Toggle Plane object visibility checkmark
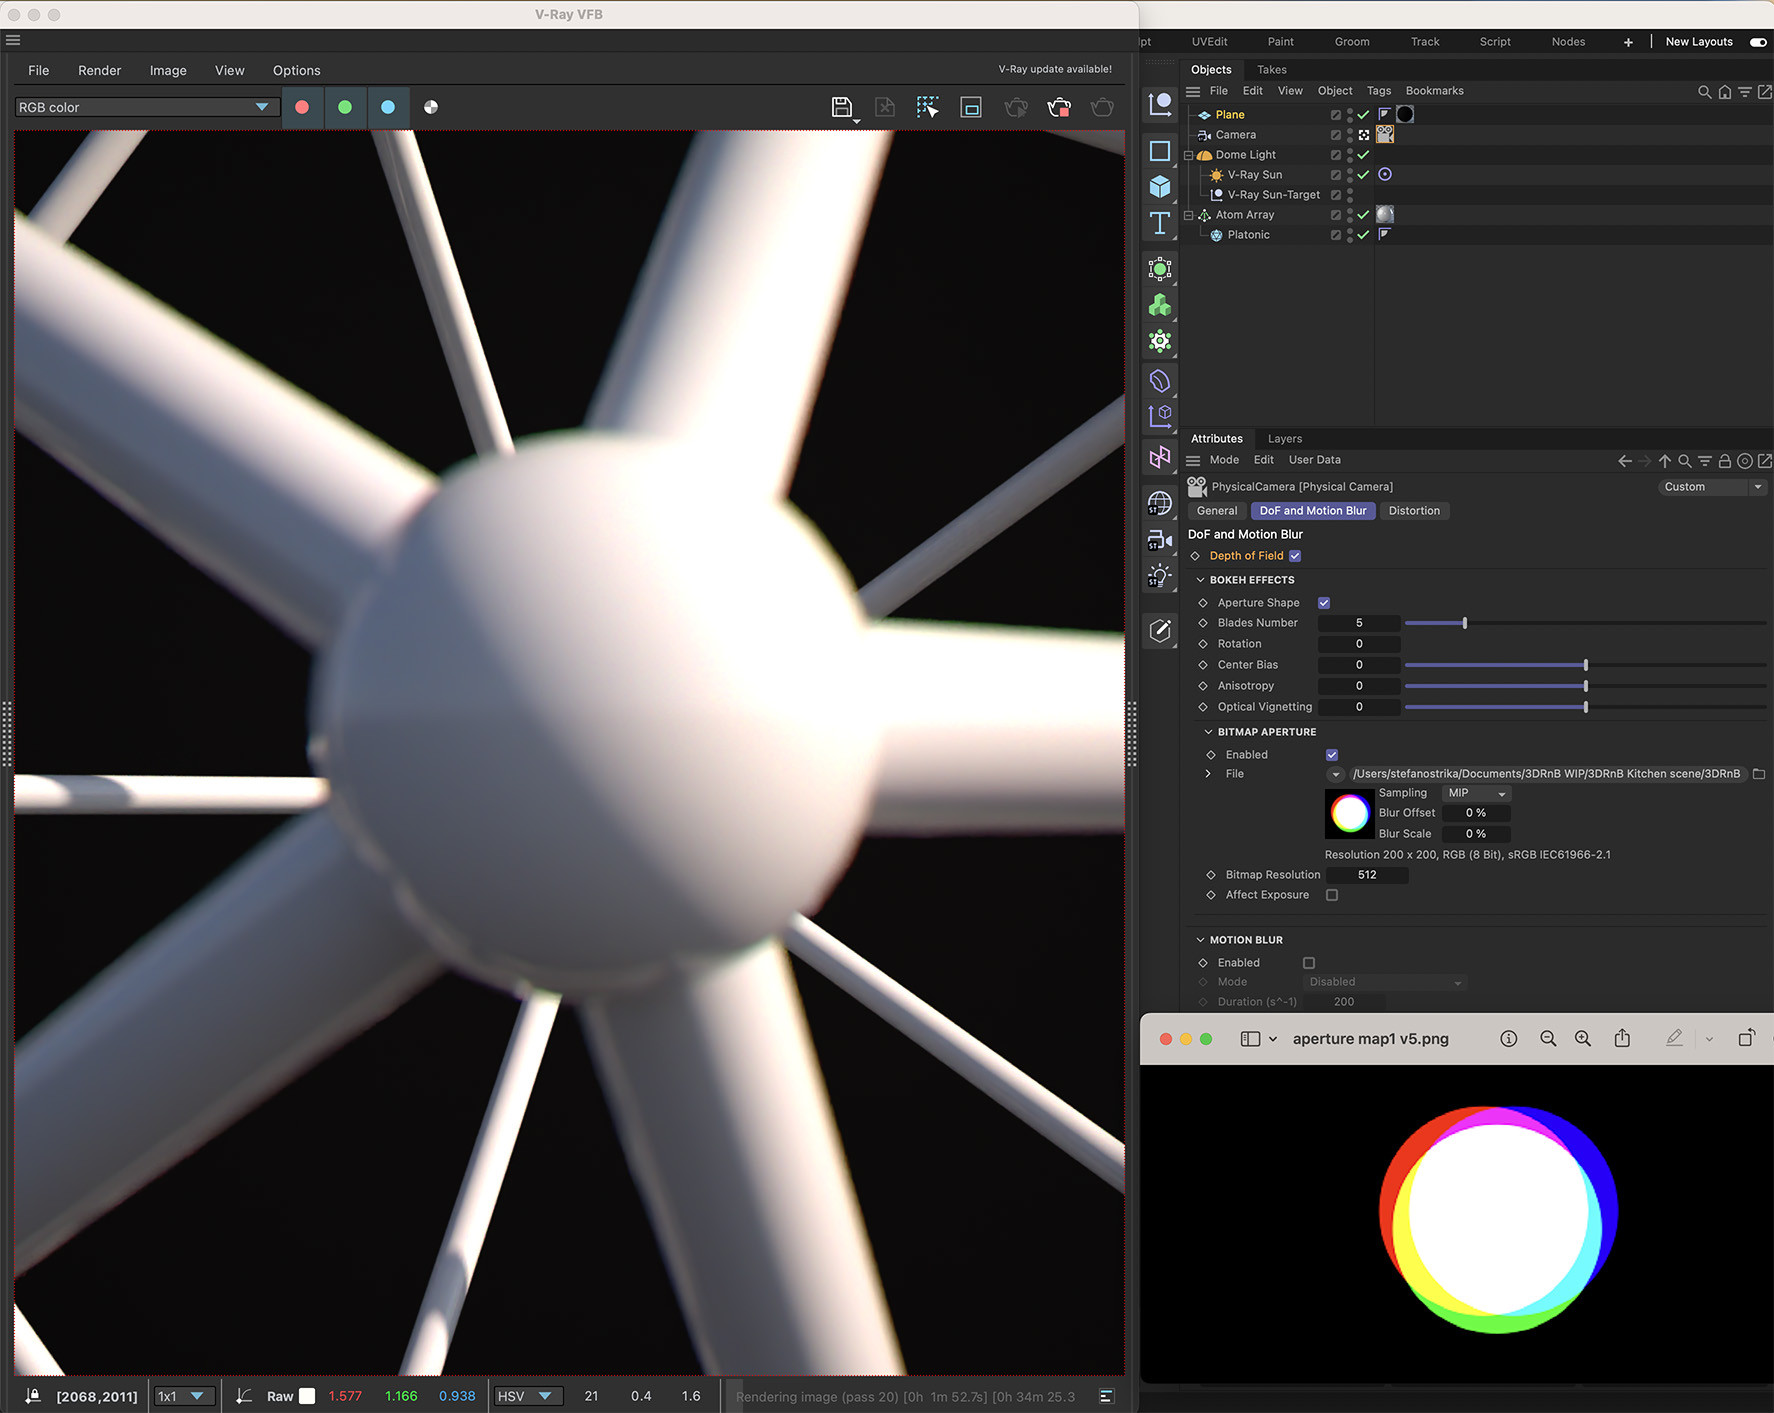1774x1413 pixels. pyautogui.click(x=1363, y=114)
